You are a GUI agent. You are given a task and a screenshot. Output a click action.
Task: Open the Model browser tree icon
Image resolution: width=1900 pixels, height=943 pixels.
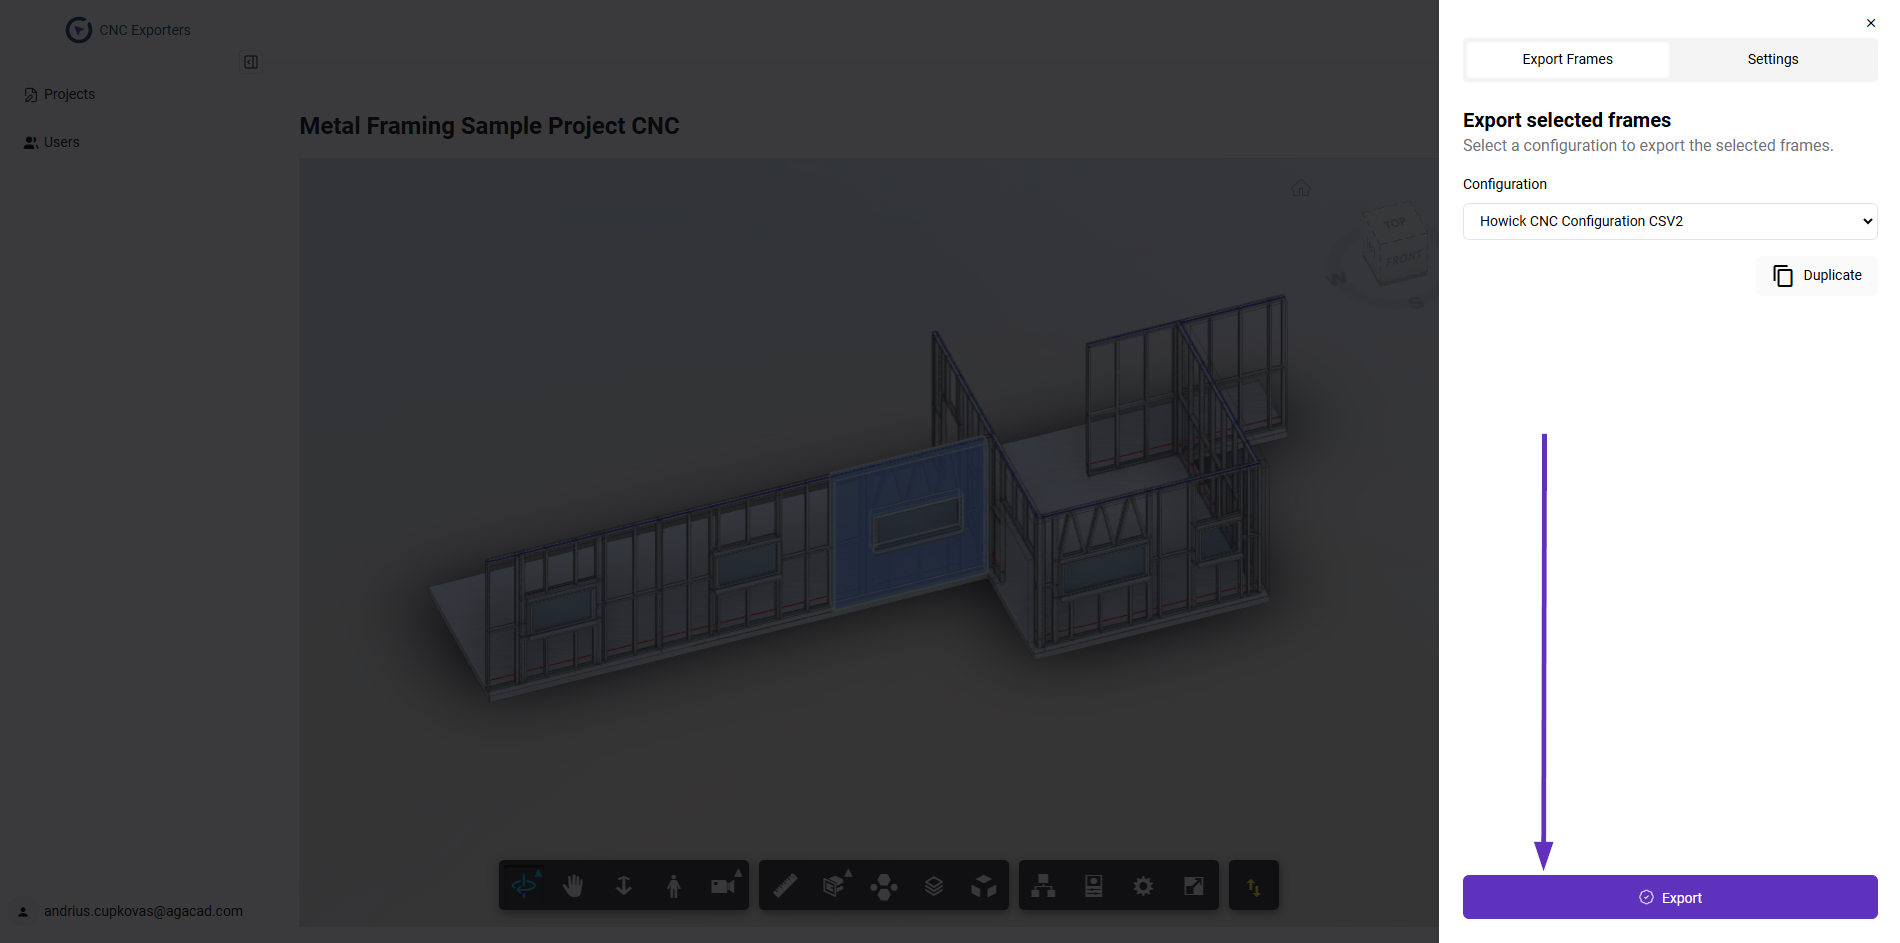coord(1044,885)
